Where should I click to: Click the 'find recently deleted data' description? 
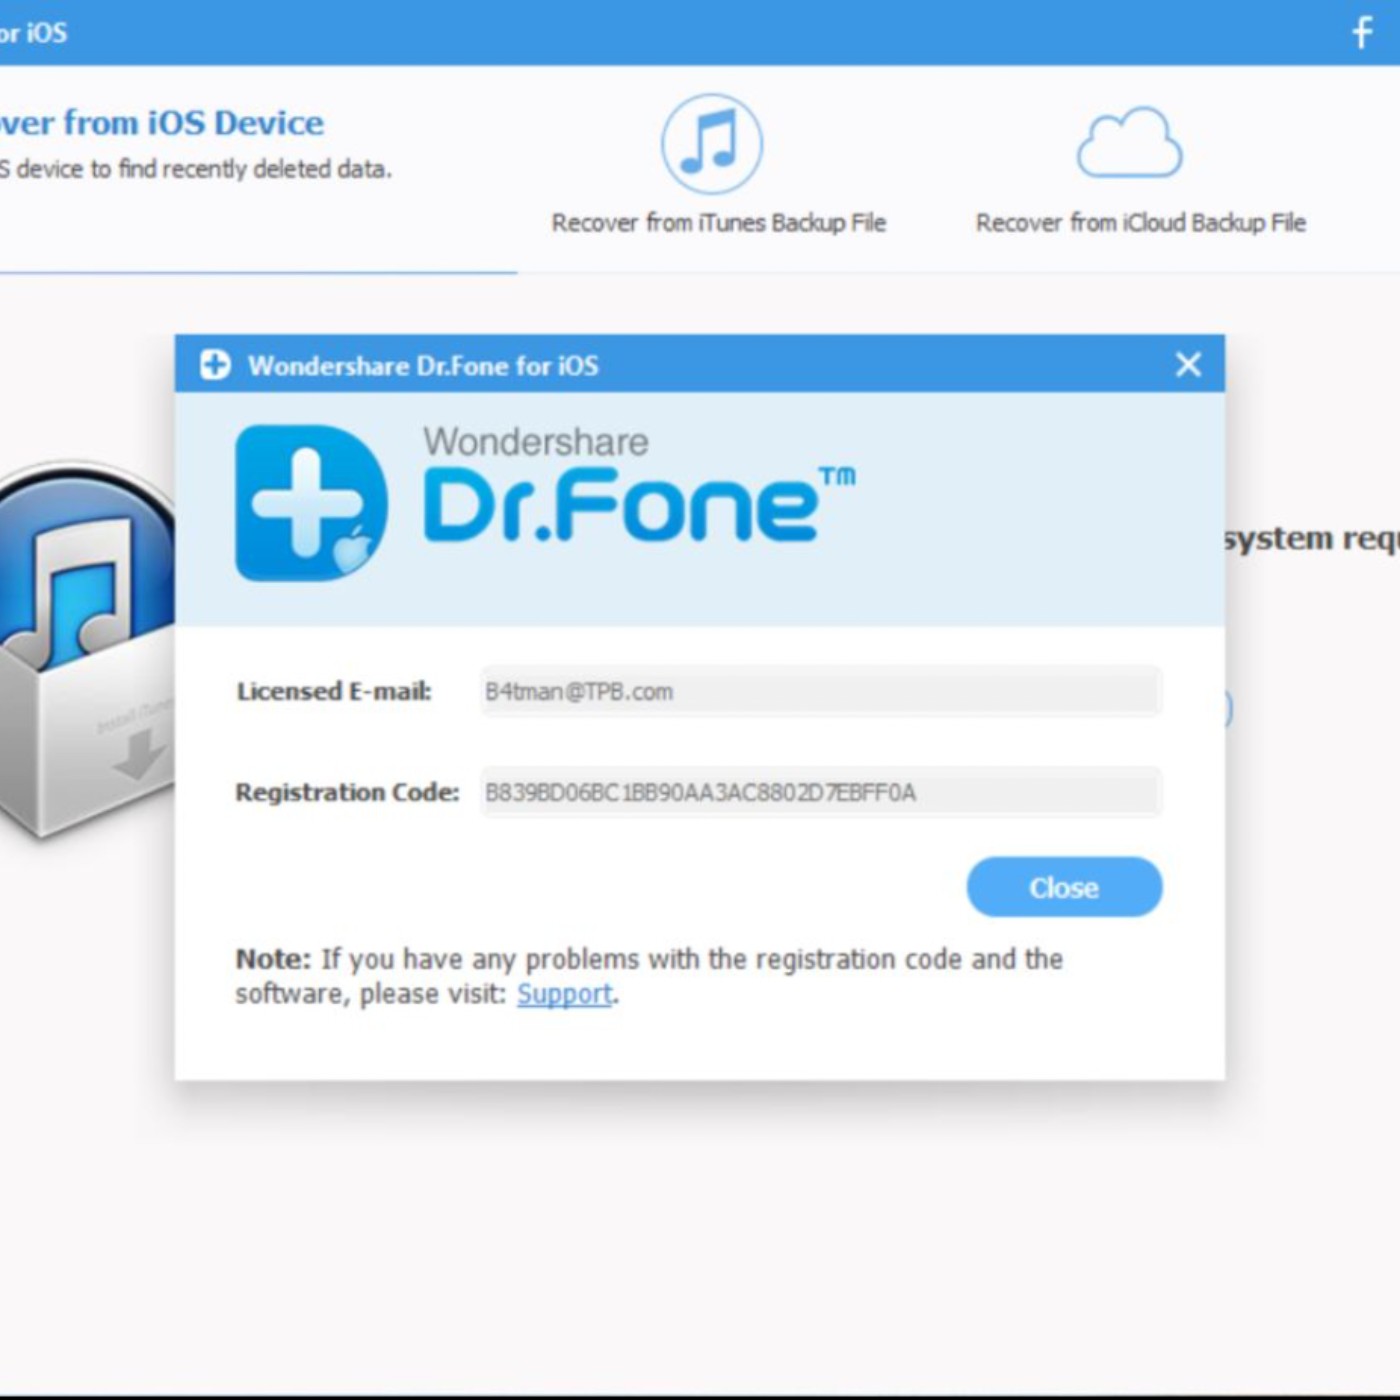tap(195, 169)
